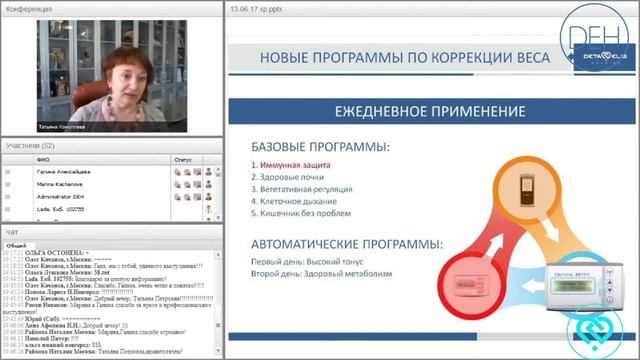Image resolution: width=640 pixels, height=360 pixels.
Task: Toggle checkbox beside Administrator DEH
Action: [x=7, y=197]
